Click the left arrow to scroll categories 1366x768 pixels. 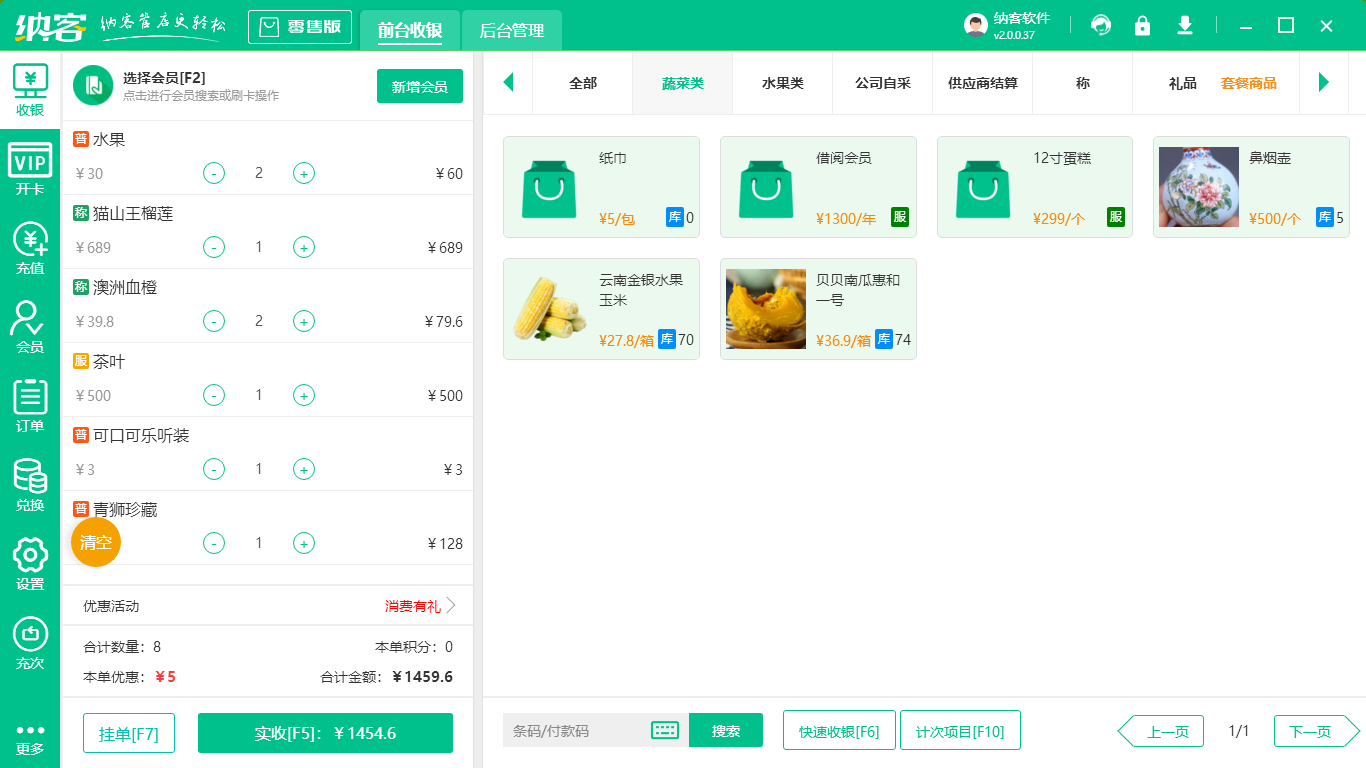tap(508, 82)
